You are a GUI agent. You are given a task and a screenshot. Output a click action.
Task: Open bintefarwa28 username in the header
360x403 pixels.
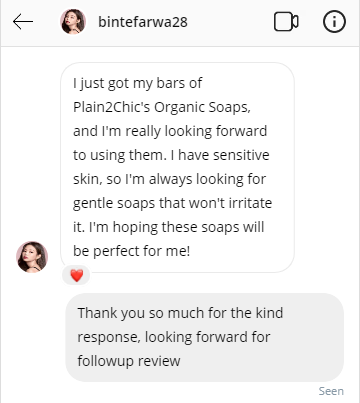click(x=143, y=22)
